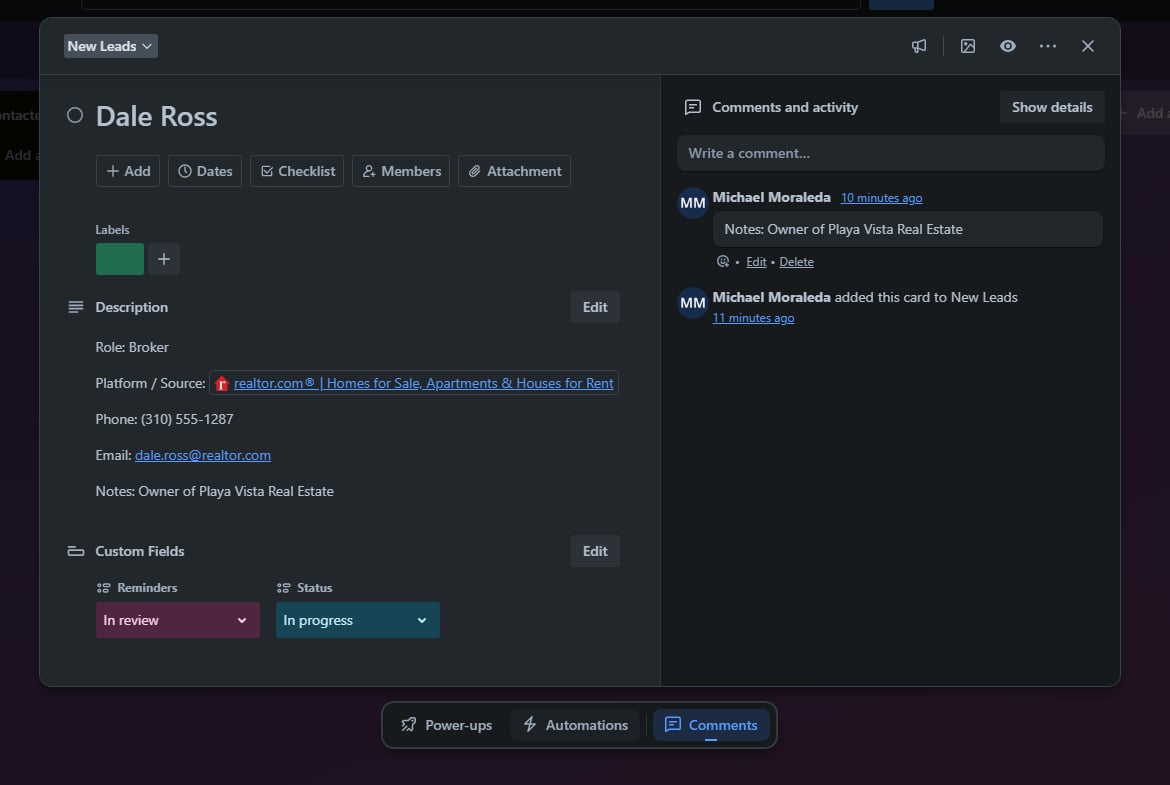The width and height of the screenshot is (1170, 785).
Task: Click the add reaction emoji icon
Action: pos(723,262)
